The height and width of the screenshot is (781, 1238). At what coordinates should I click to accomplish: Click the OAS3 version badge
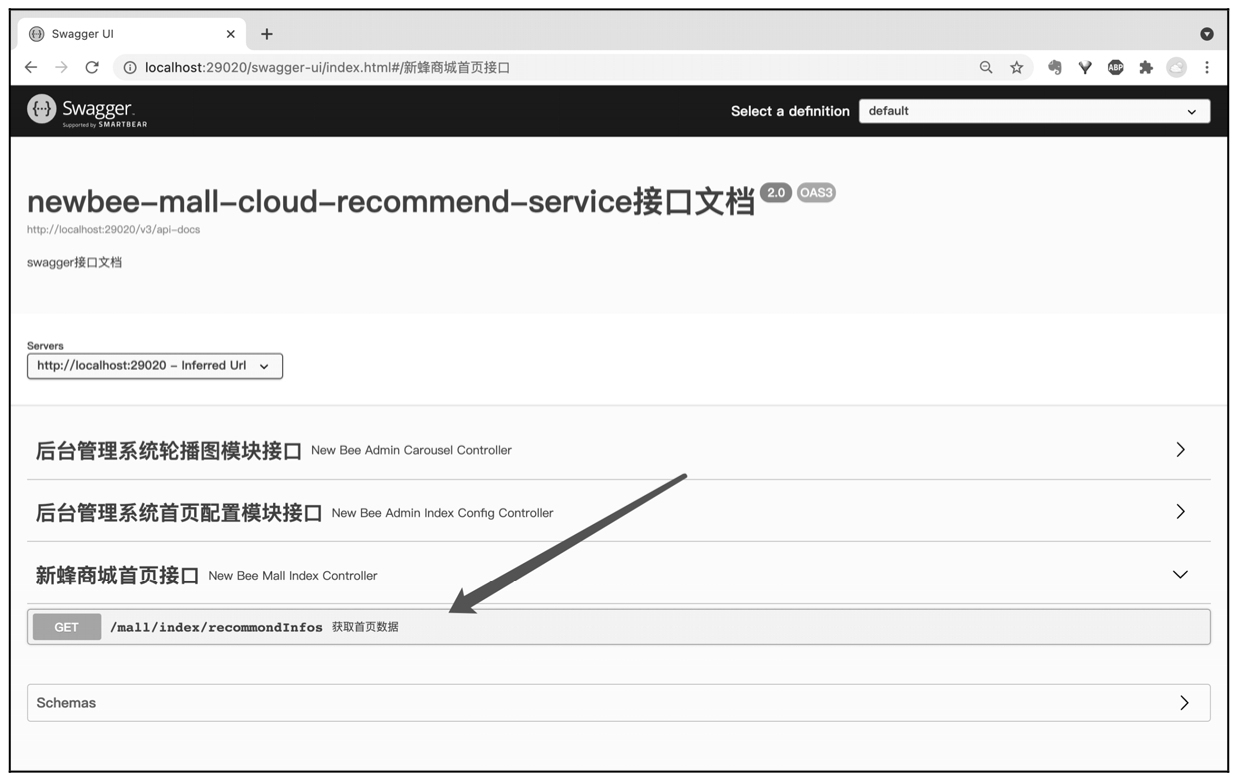tap(816, 192)
